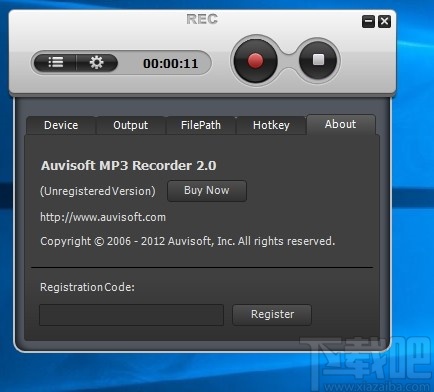434x392 pixels.
Task: Minimize the recorder window
Action: tap(368, 22)
